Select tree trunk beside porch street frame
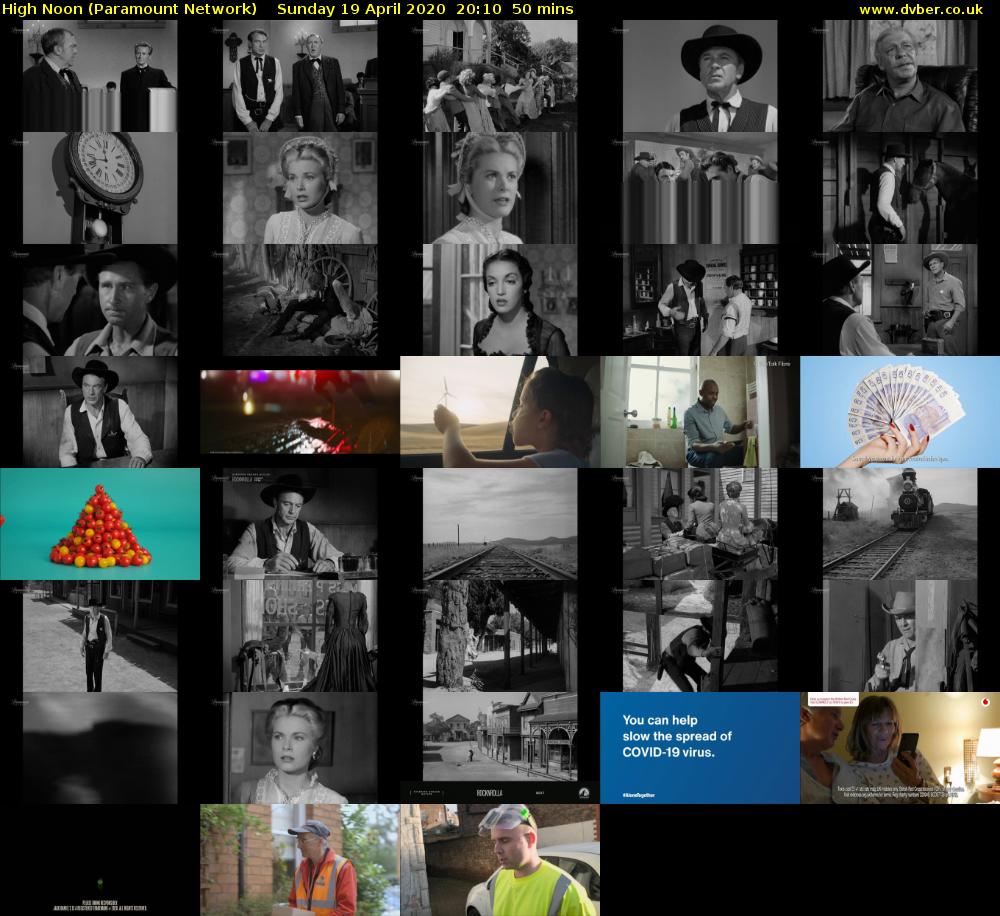 point(500,636)
